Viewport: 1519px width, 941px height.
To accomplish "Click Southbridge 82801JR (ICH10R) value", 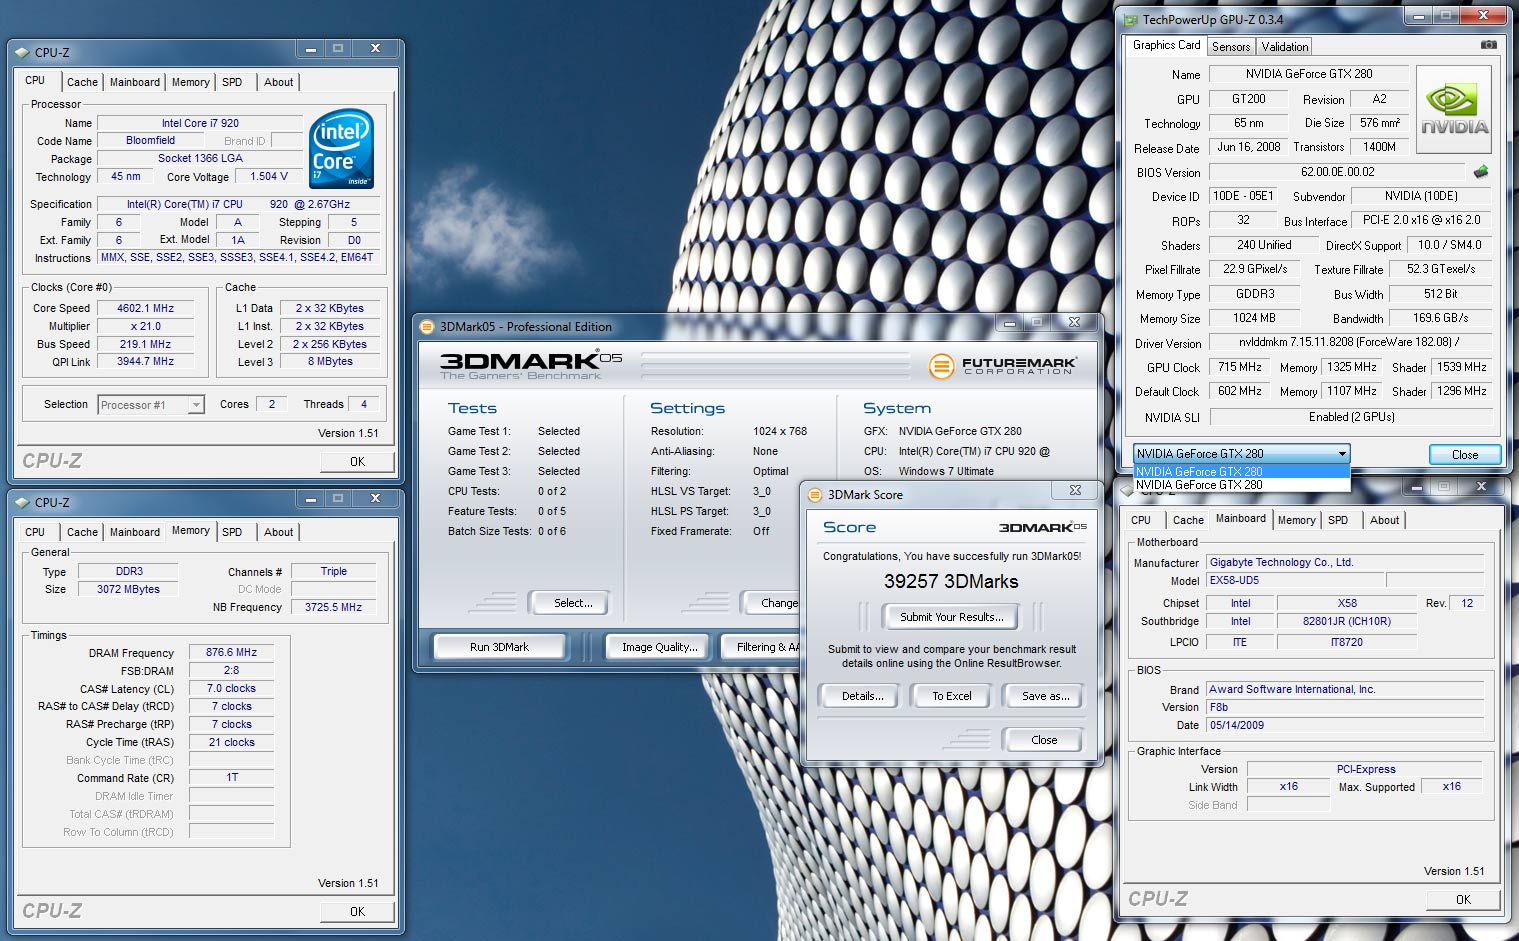I will coord(1346,621).
